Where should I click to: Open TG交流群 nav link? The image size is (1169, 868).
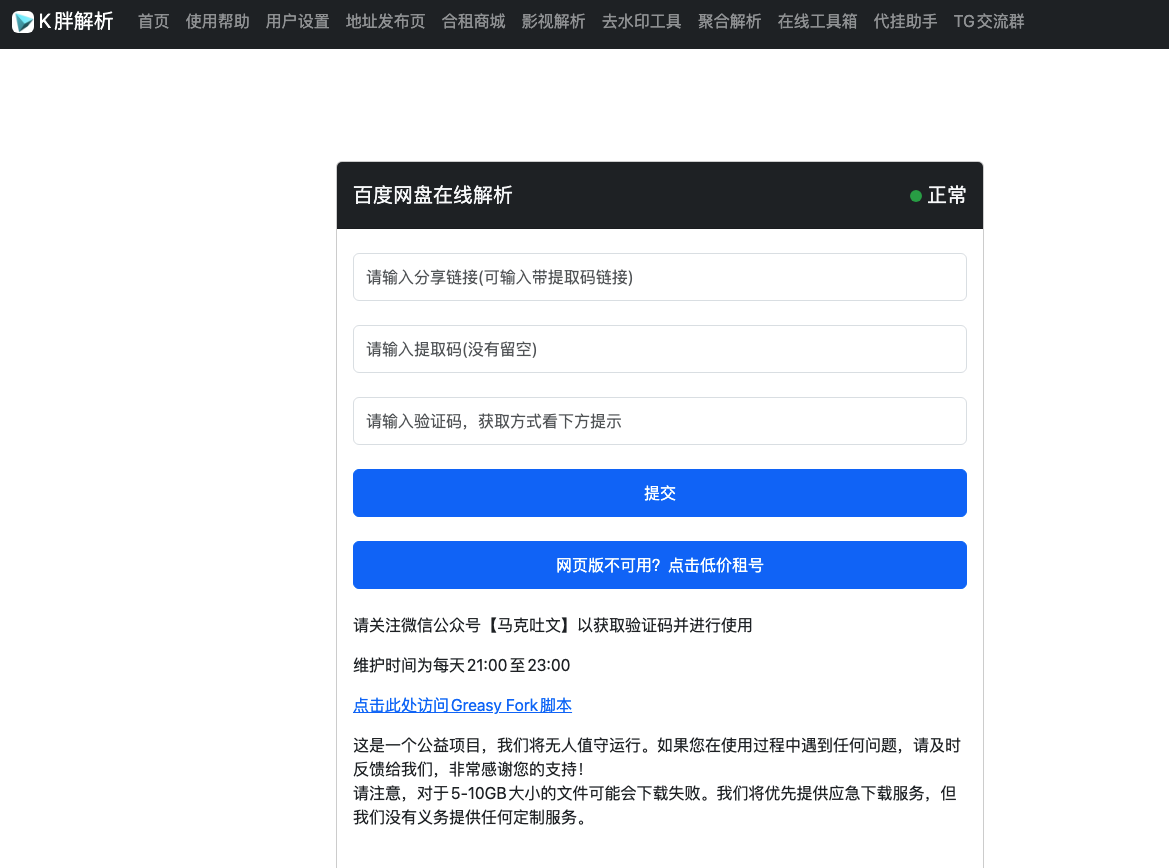coord(989,22)
